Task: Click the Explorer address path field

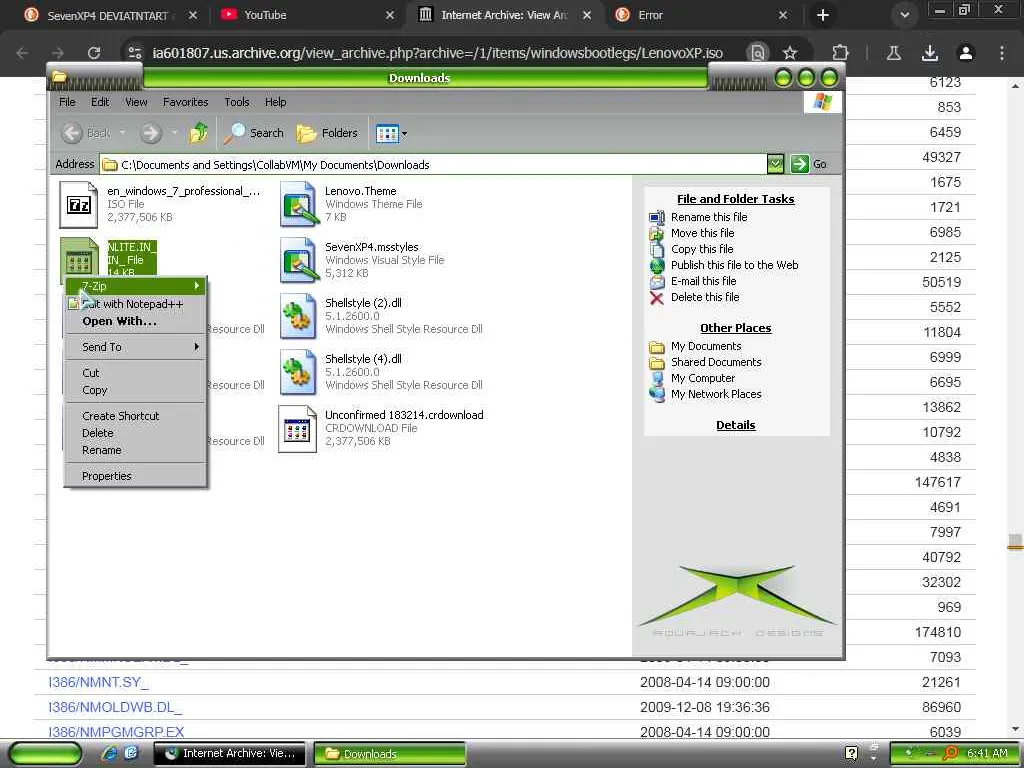Action: [x=434, y=165]
